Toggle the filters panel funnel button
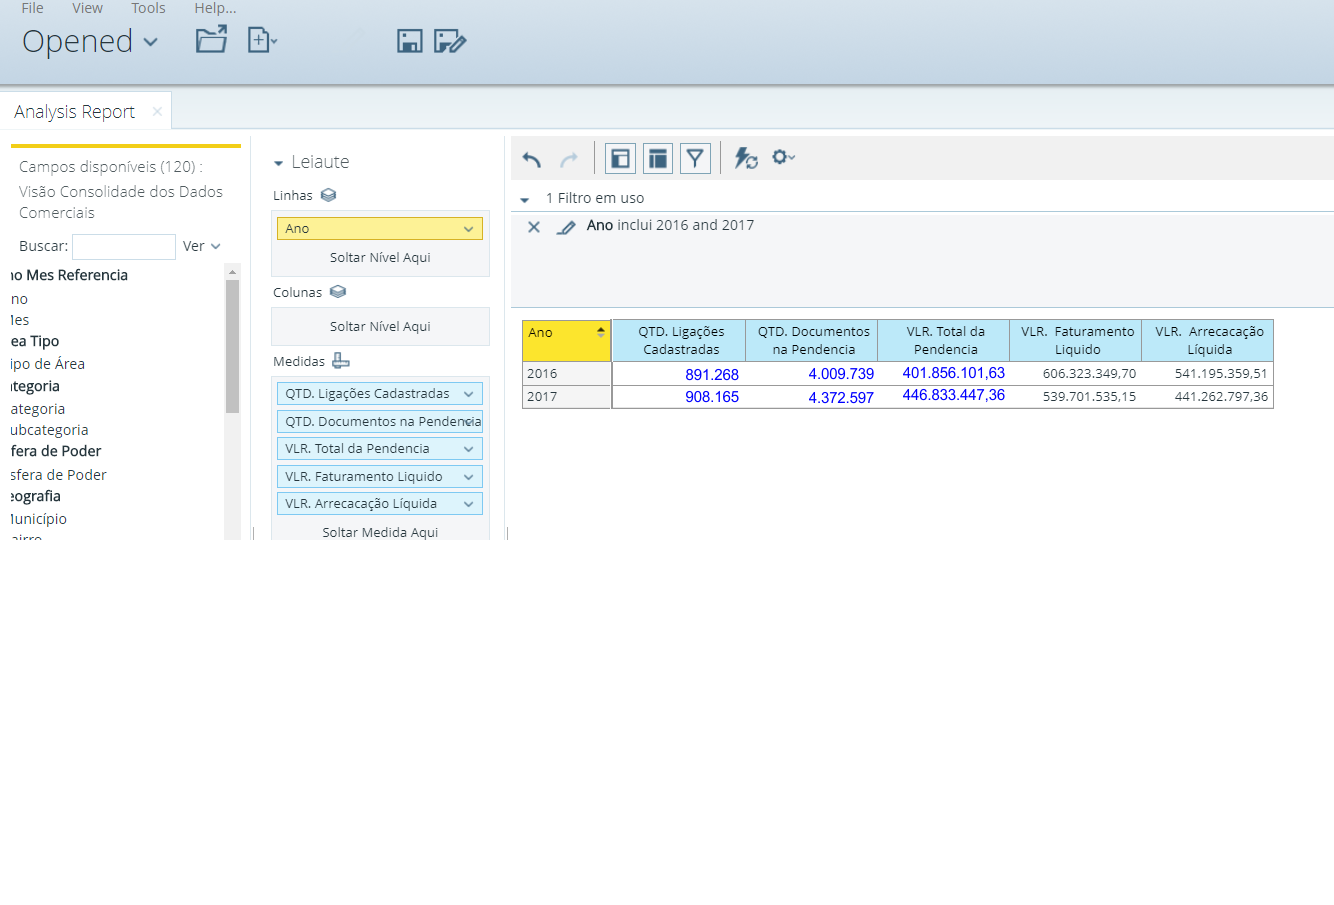Image resolution: width=1334 pixels, height=905 pixels. coord(695,158)
